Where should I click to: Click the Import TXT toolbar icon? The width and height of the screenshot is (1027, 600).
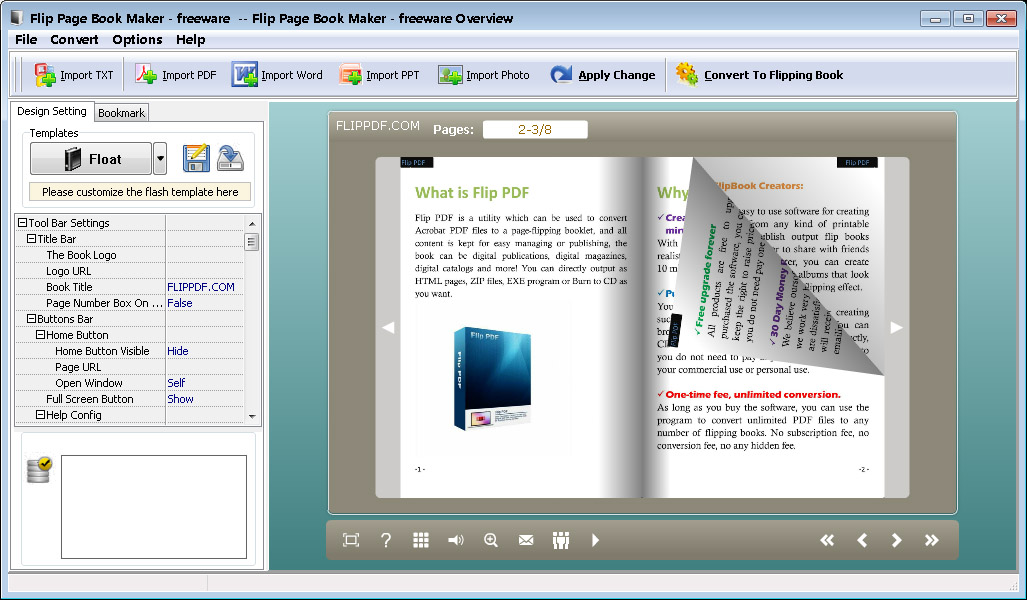44,74
